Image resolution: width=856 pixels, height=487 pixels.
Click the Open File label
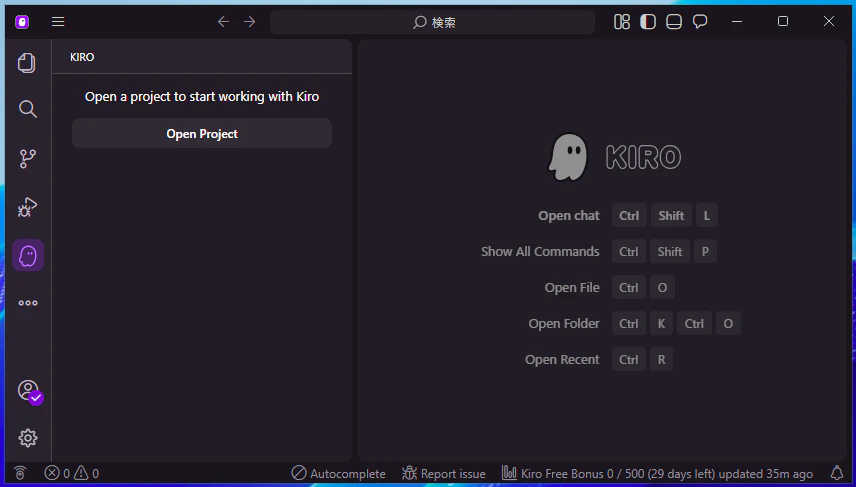pyautogui.click(x=572, y=288)
